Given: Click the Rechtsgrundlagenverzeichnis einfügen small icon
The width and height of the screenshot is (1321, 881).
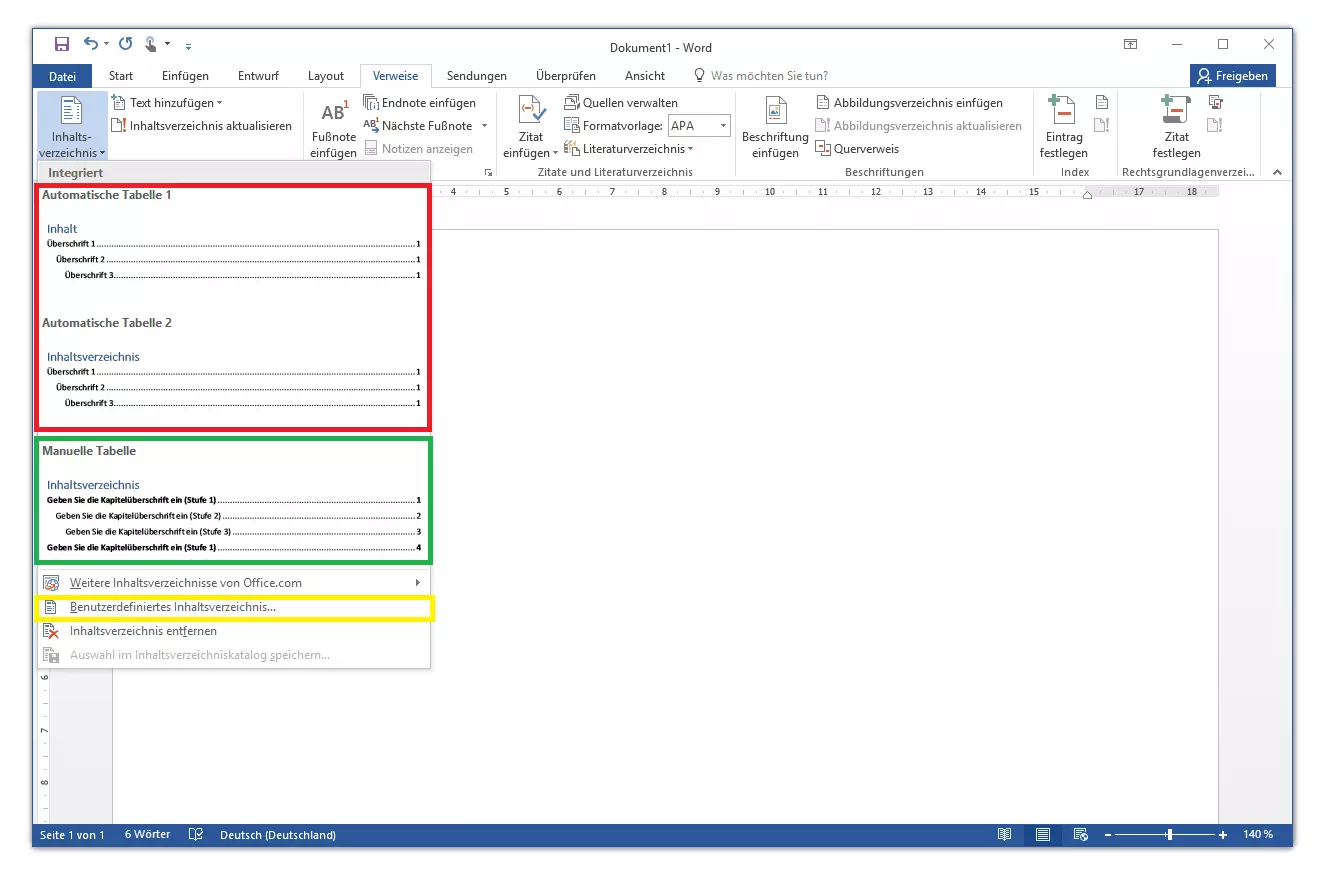Looking at the screenshot, I should 1215,102.
